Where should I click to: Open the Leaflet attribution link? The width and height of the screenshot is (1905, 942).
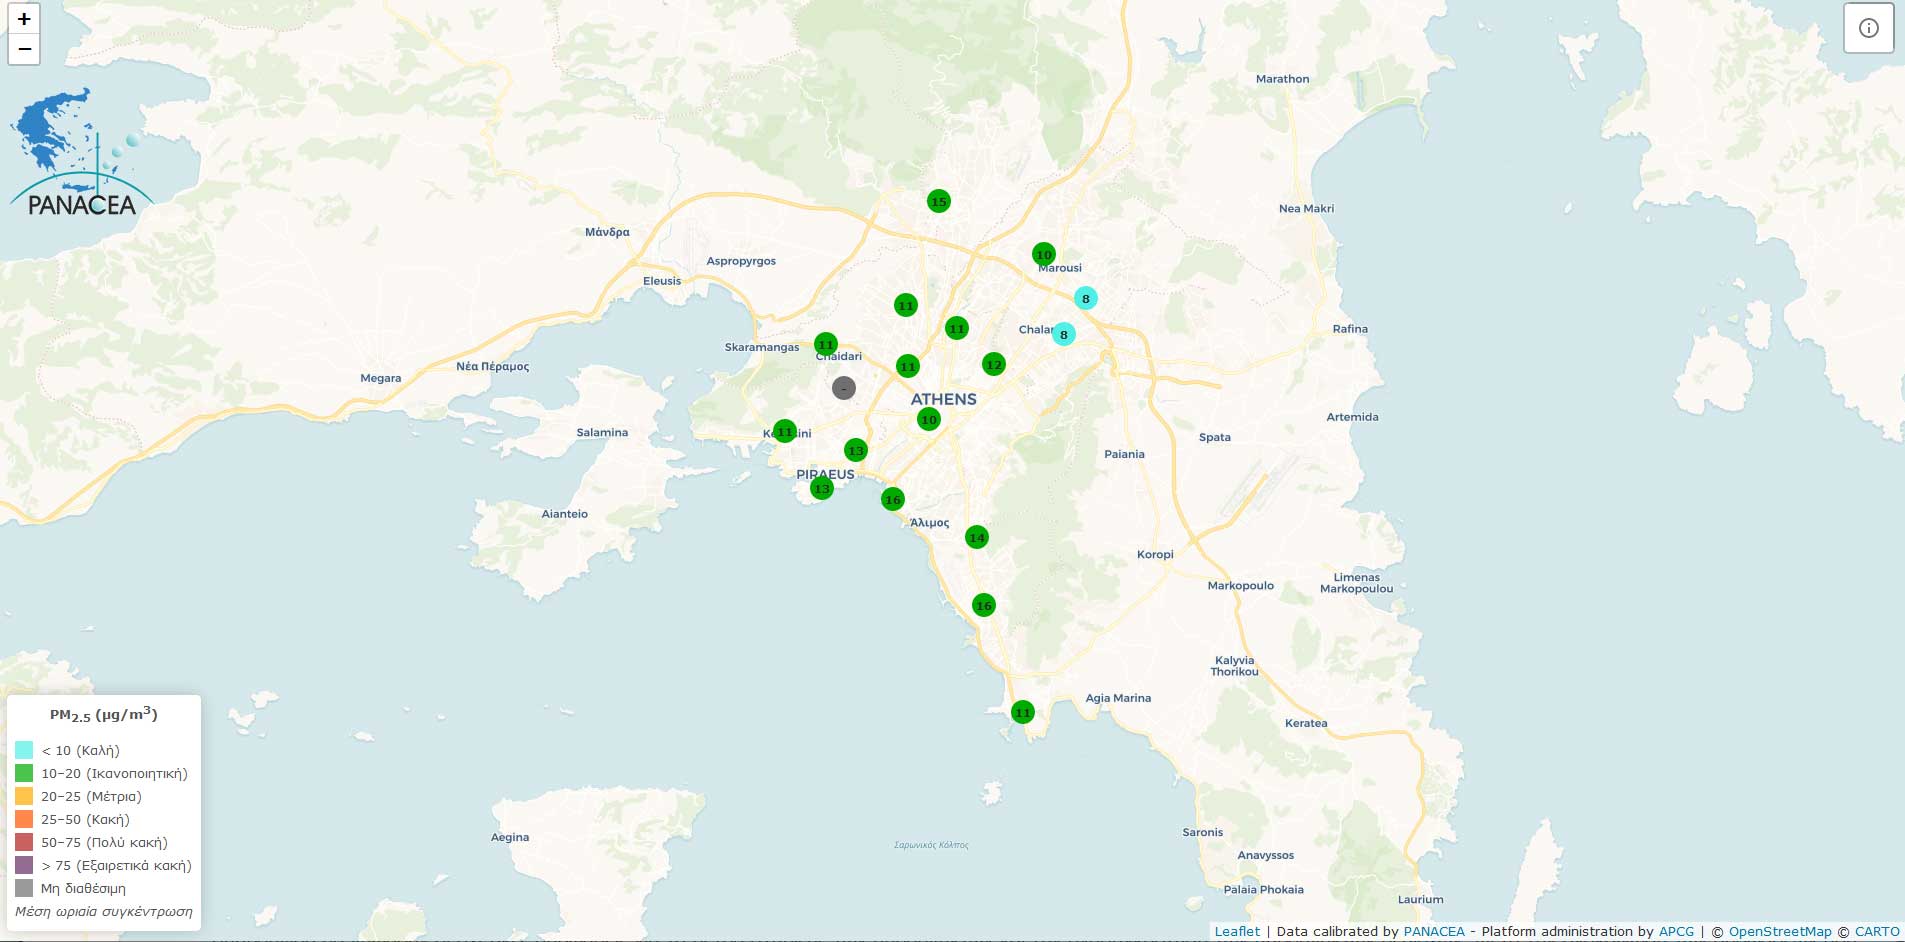click(x=1237, y=931)
